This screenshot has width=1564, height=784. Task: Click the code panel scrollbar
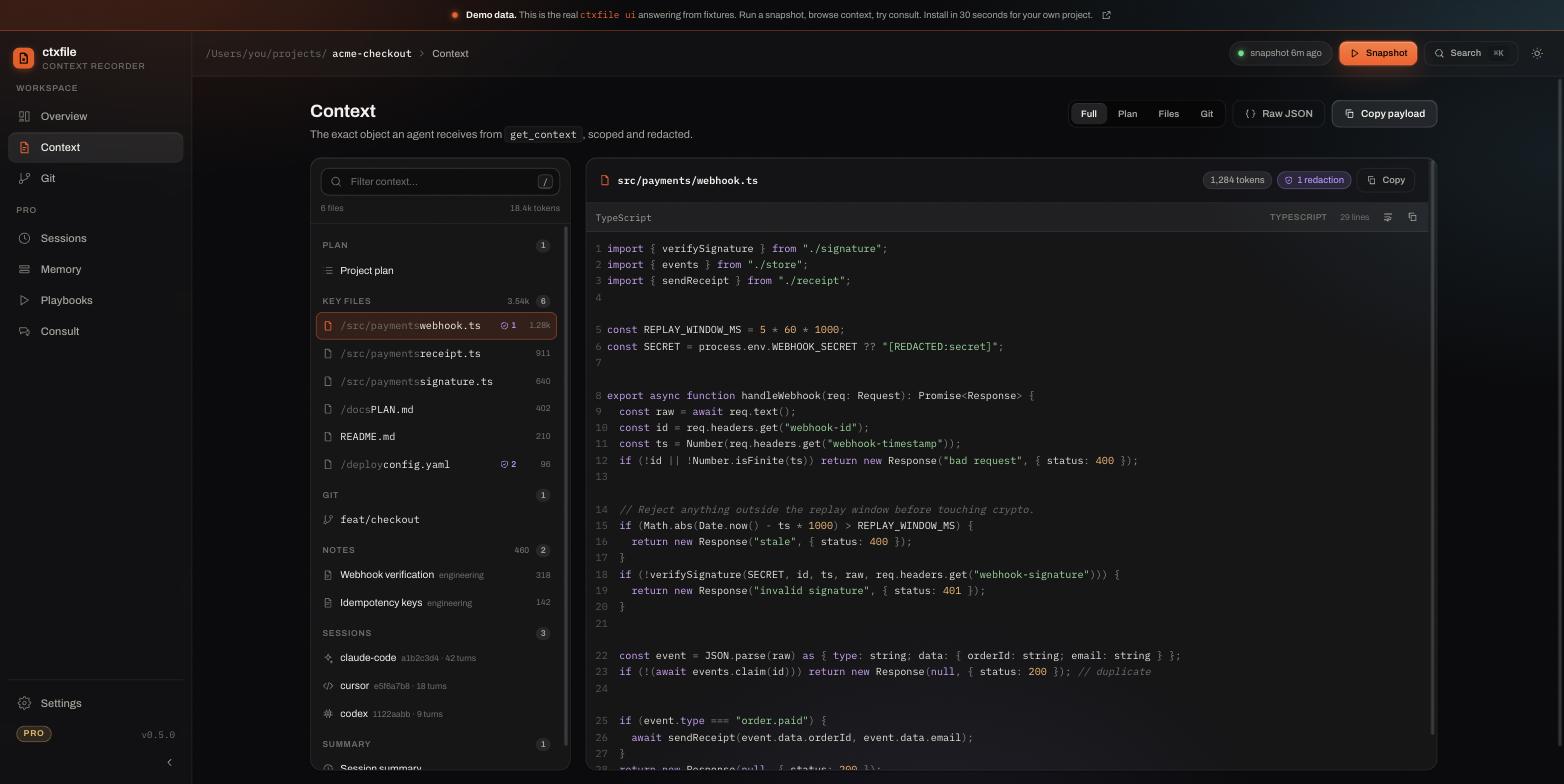pos(1432,447)
